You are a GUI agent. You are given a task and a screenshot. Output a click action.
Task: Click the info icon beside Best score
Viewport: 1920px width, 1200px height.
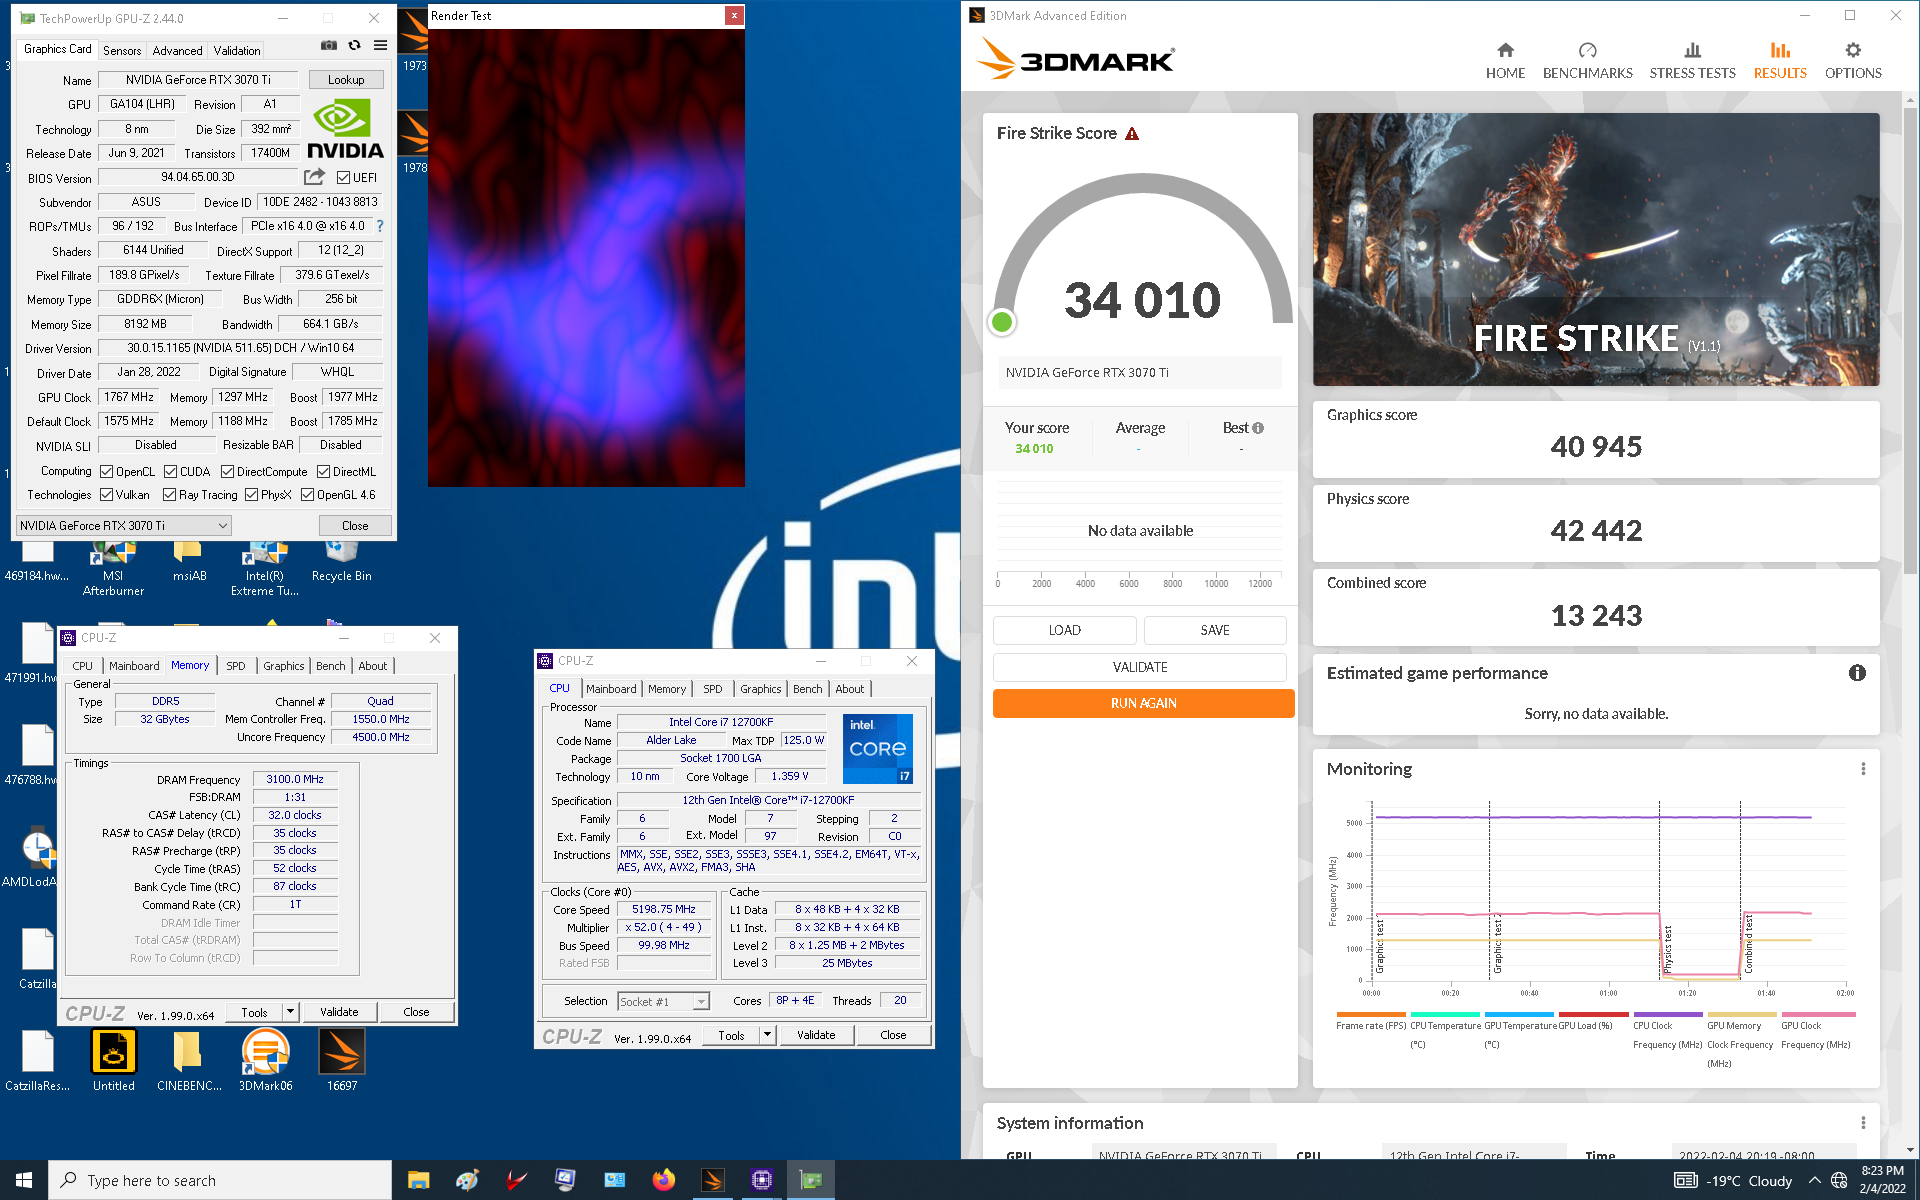[x=1258, y=428]
